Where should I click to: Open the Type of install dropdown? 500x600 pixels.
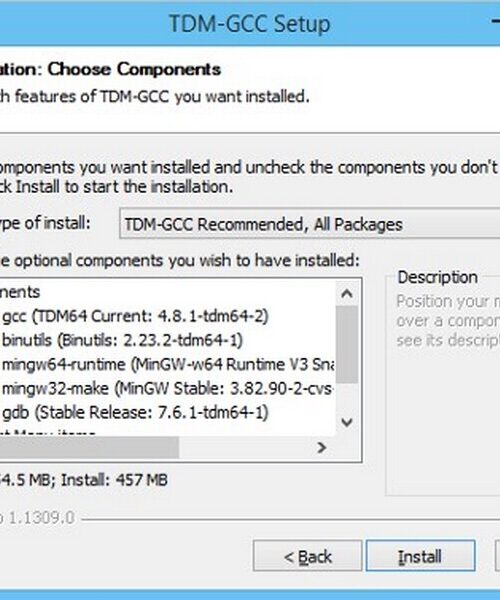[310, 224]
